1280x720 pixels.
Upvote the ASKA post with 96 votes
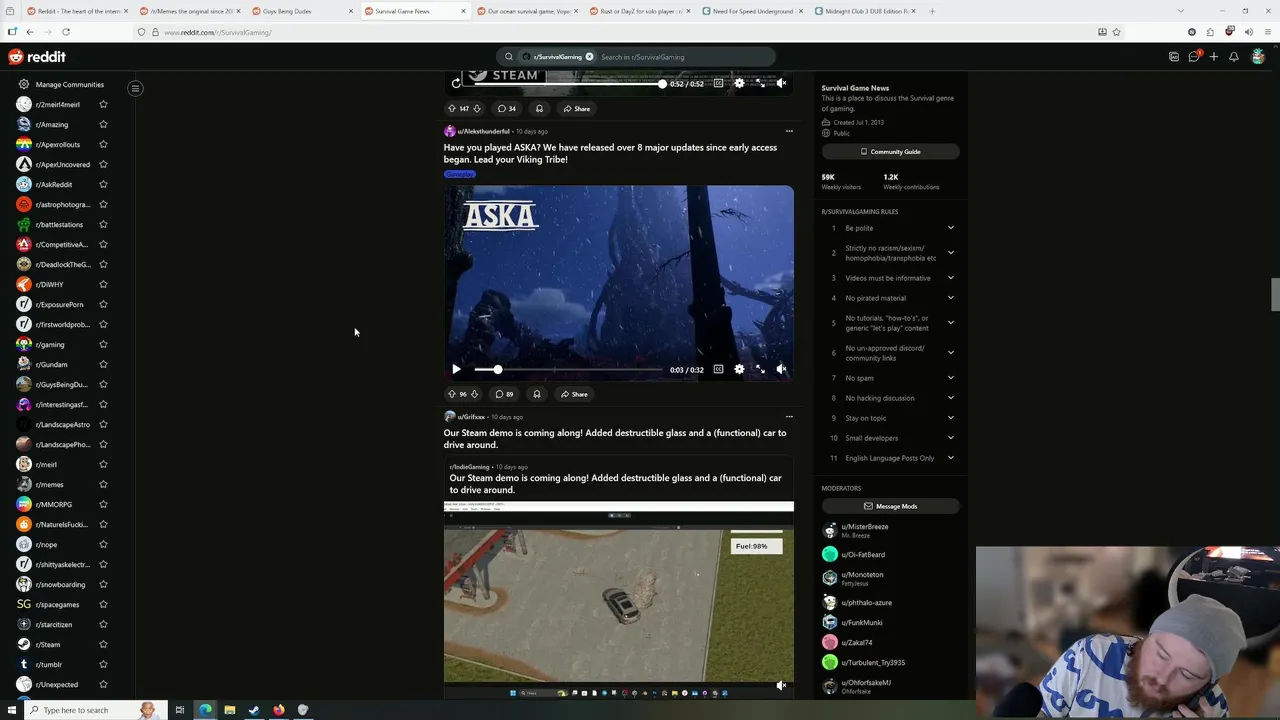coord(451,394)
